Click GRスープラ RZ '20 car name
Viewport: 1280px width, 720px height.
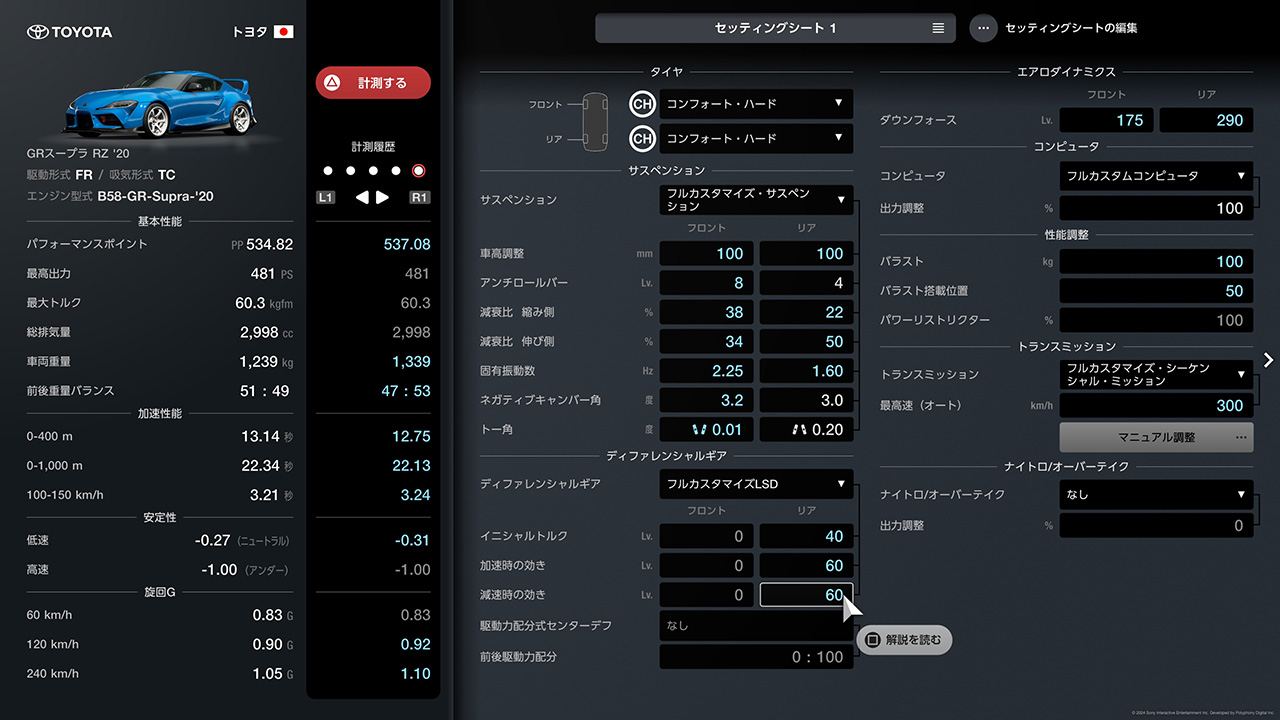78,154
